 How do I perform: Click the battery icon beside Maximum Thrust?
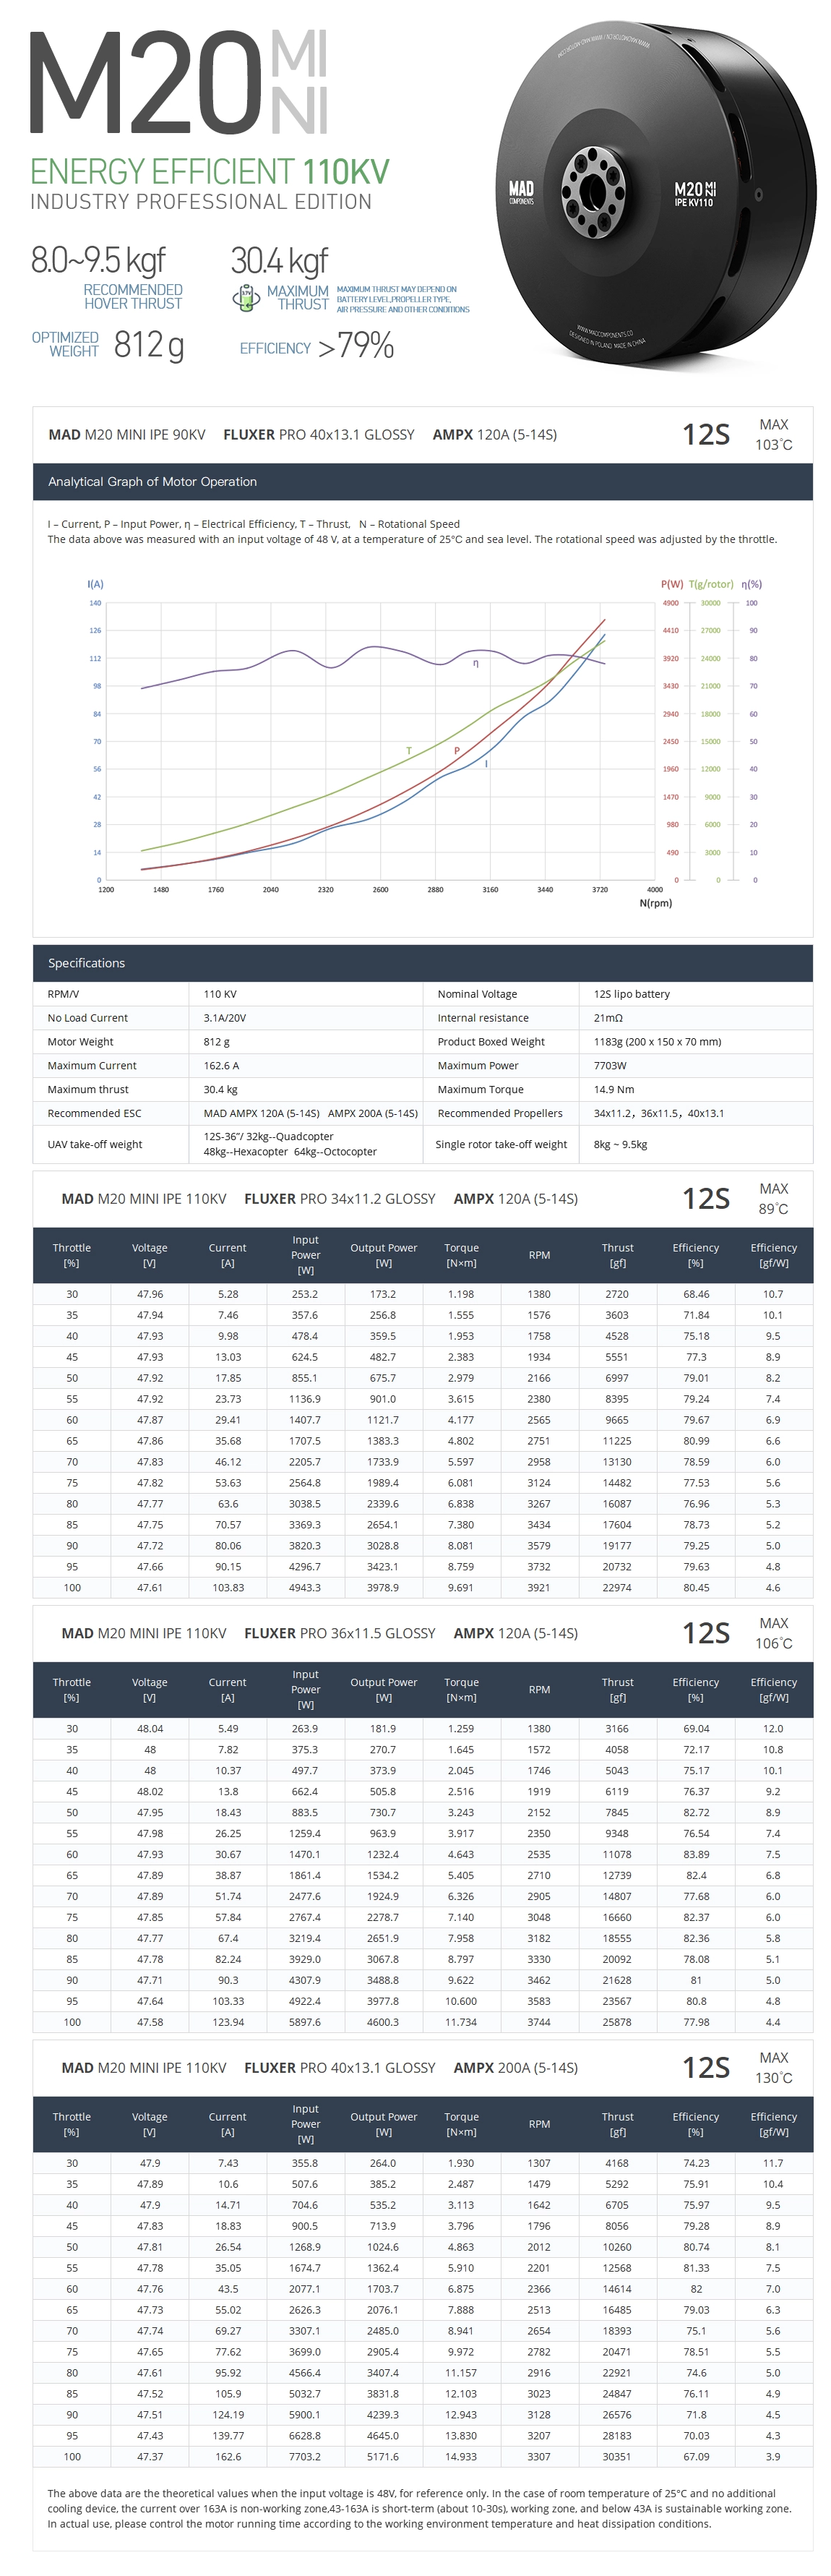pos(245,297)
